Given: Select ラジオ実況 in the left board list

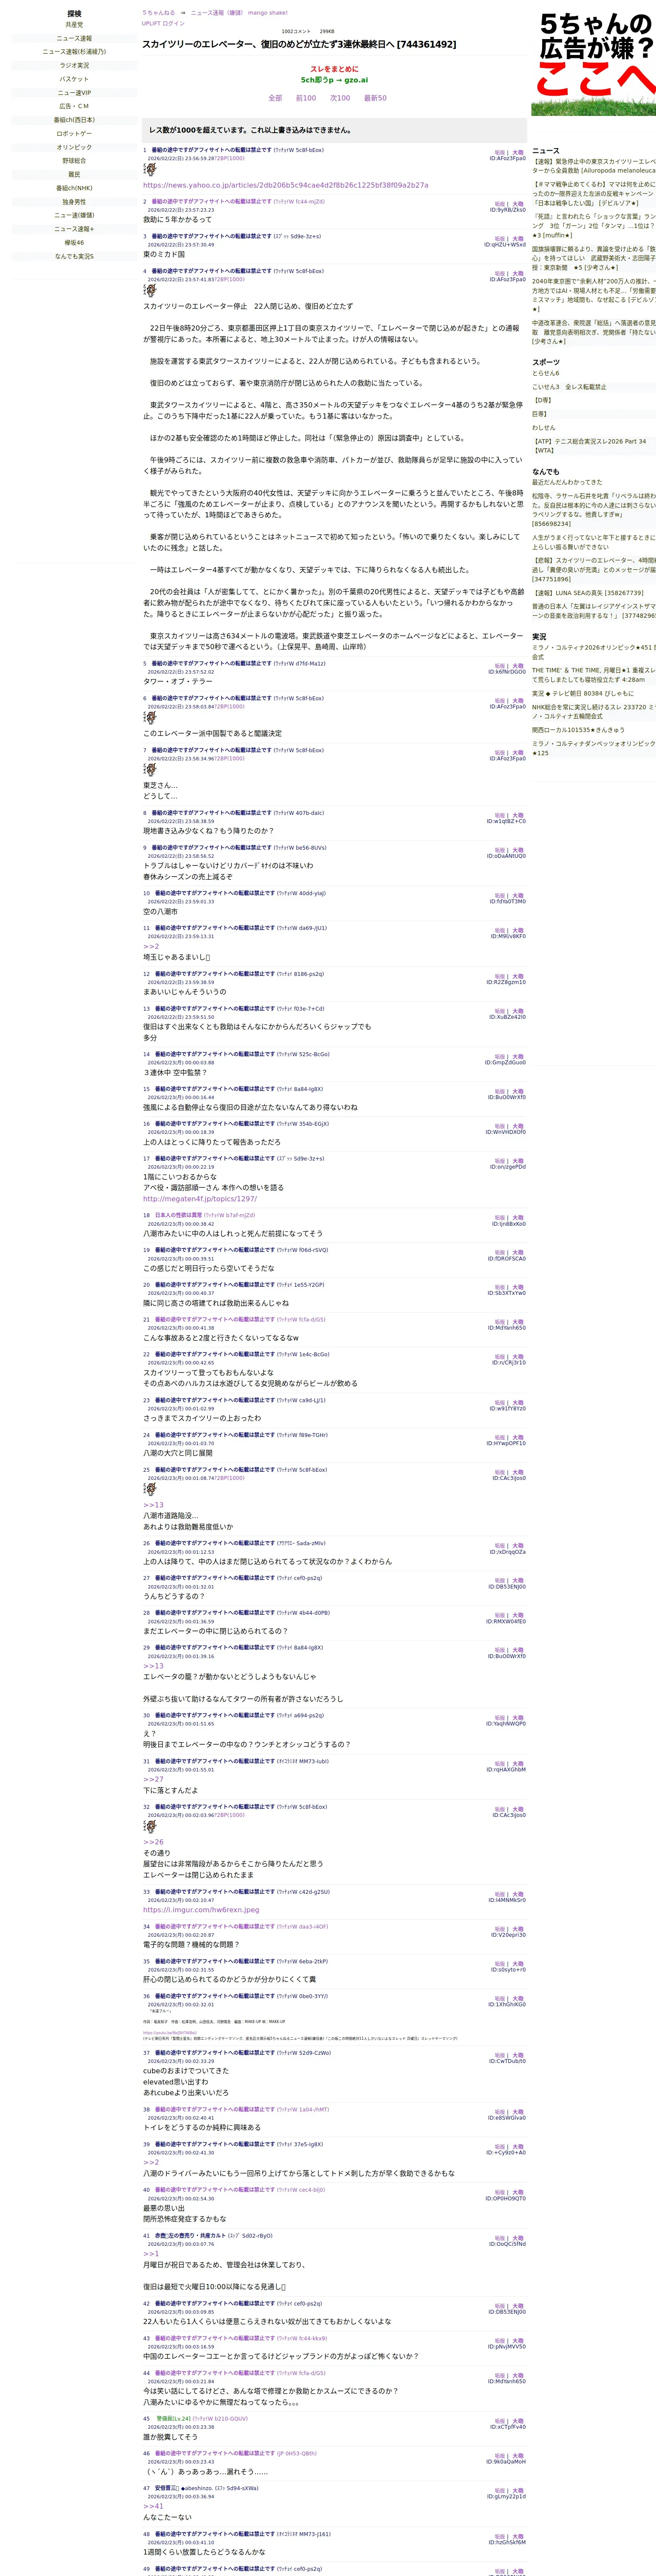Looking at the screenshot, I should (74, 65).
